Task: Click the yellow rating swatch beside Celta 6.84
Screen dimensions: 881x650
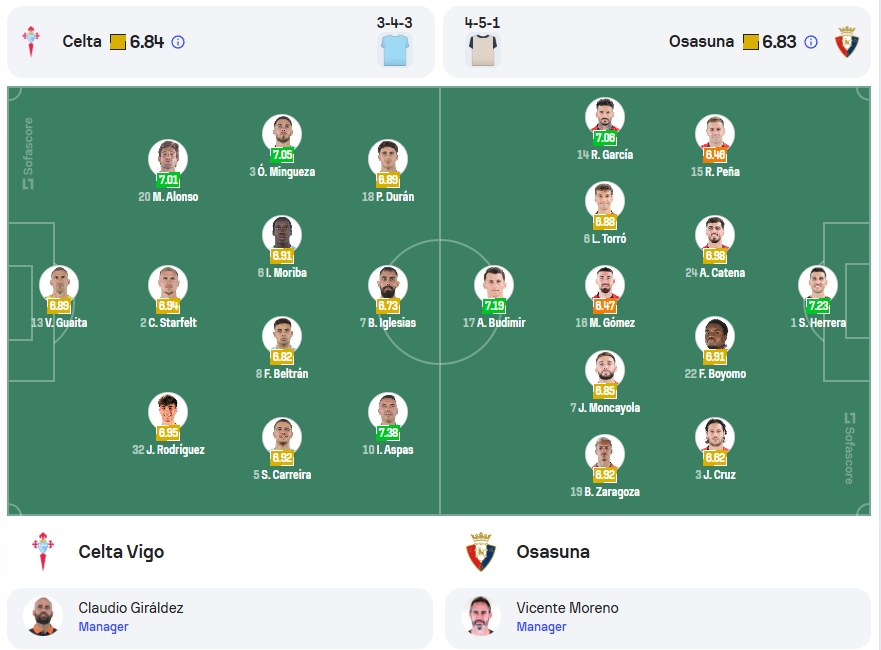Action: 117,42
